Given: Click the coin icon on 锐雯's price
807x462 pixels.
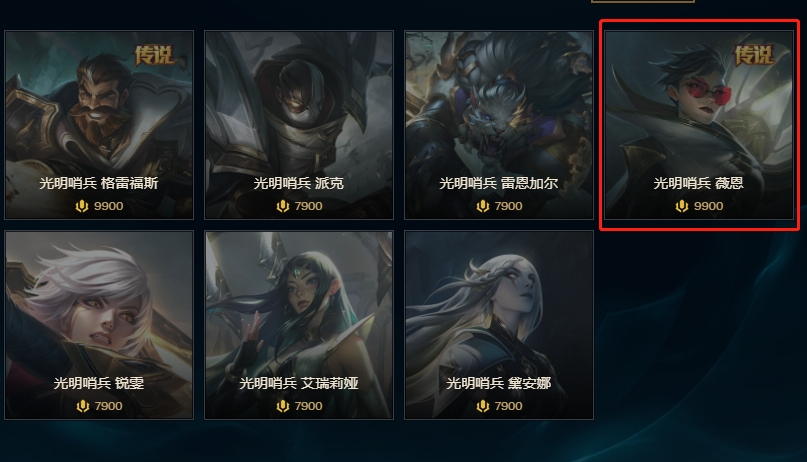Looking at the screenshot, I should pyautogui.click(x=82, y=406).
